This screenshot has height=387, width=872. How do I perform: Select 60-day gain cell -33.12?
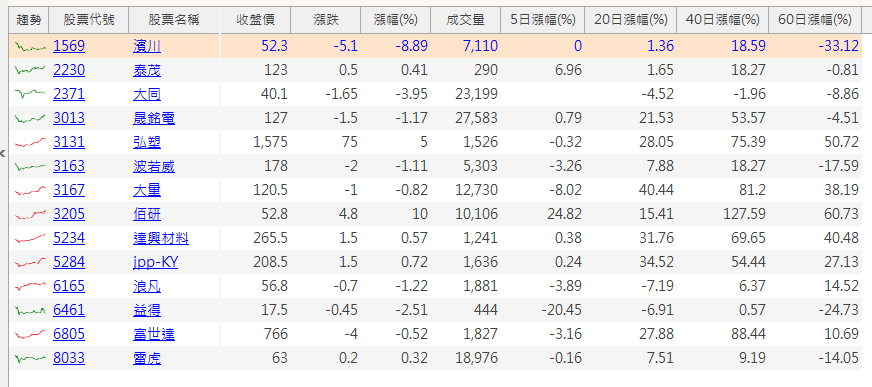click(815, 46)
